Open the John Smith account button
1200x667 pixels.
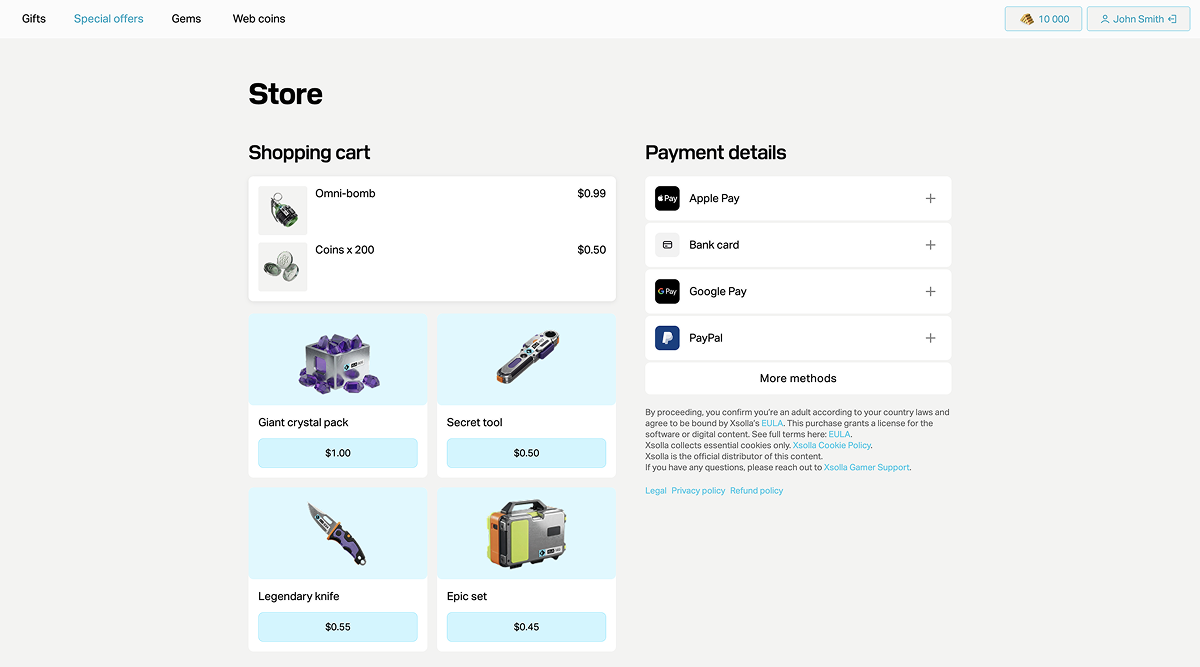pyautogui.click(x=1138, y=19)
